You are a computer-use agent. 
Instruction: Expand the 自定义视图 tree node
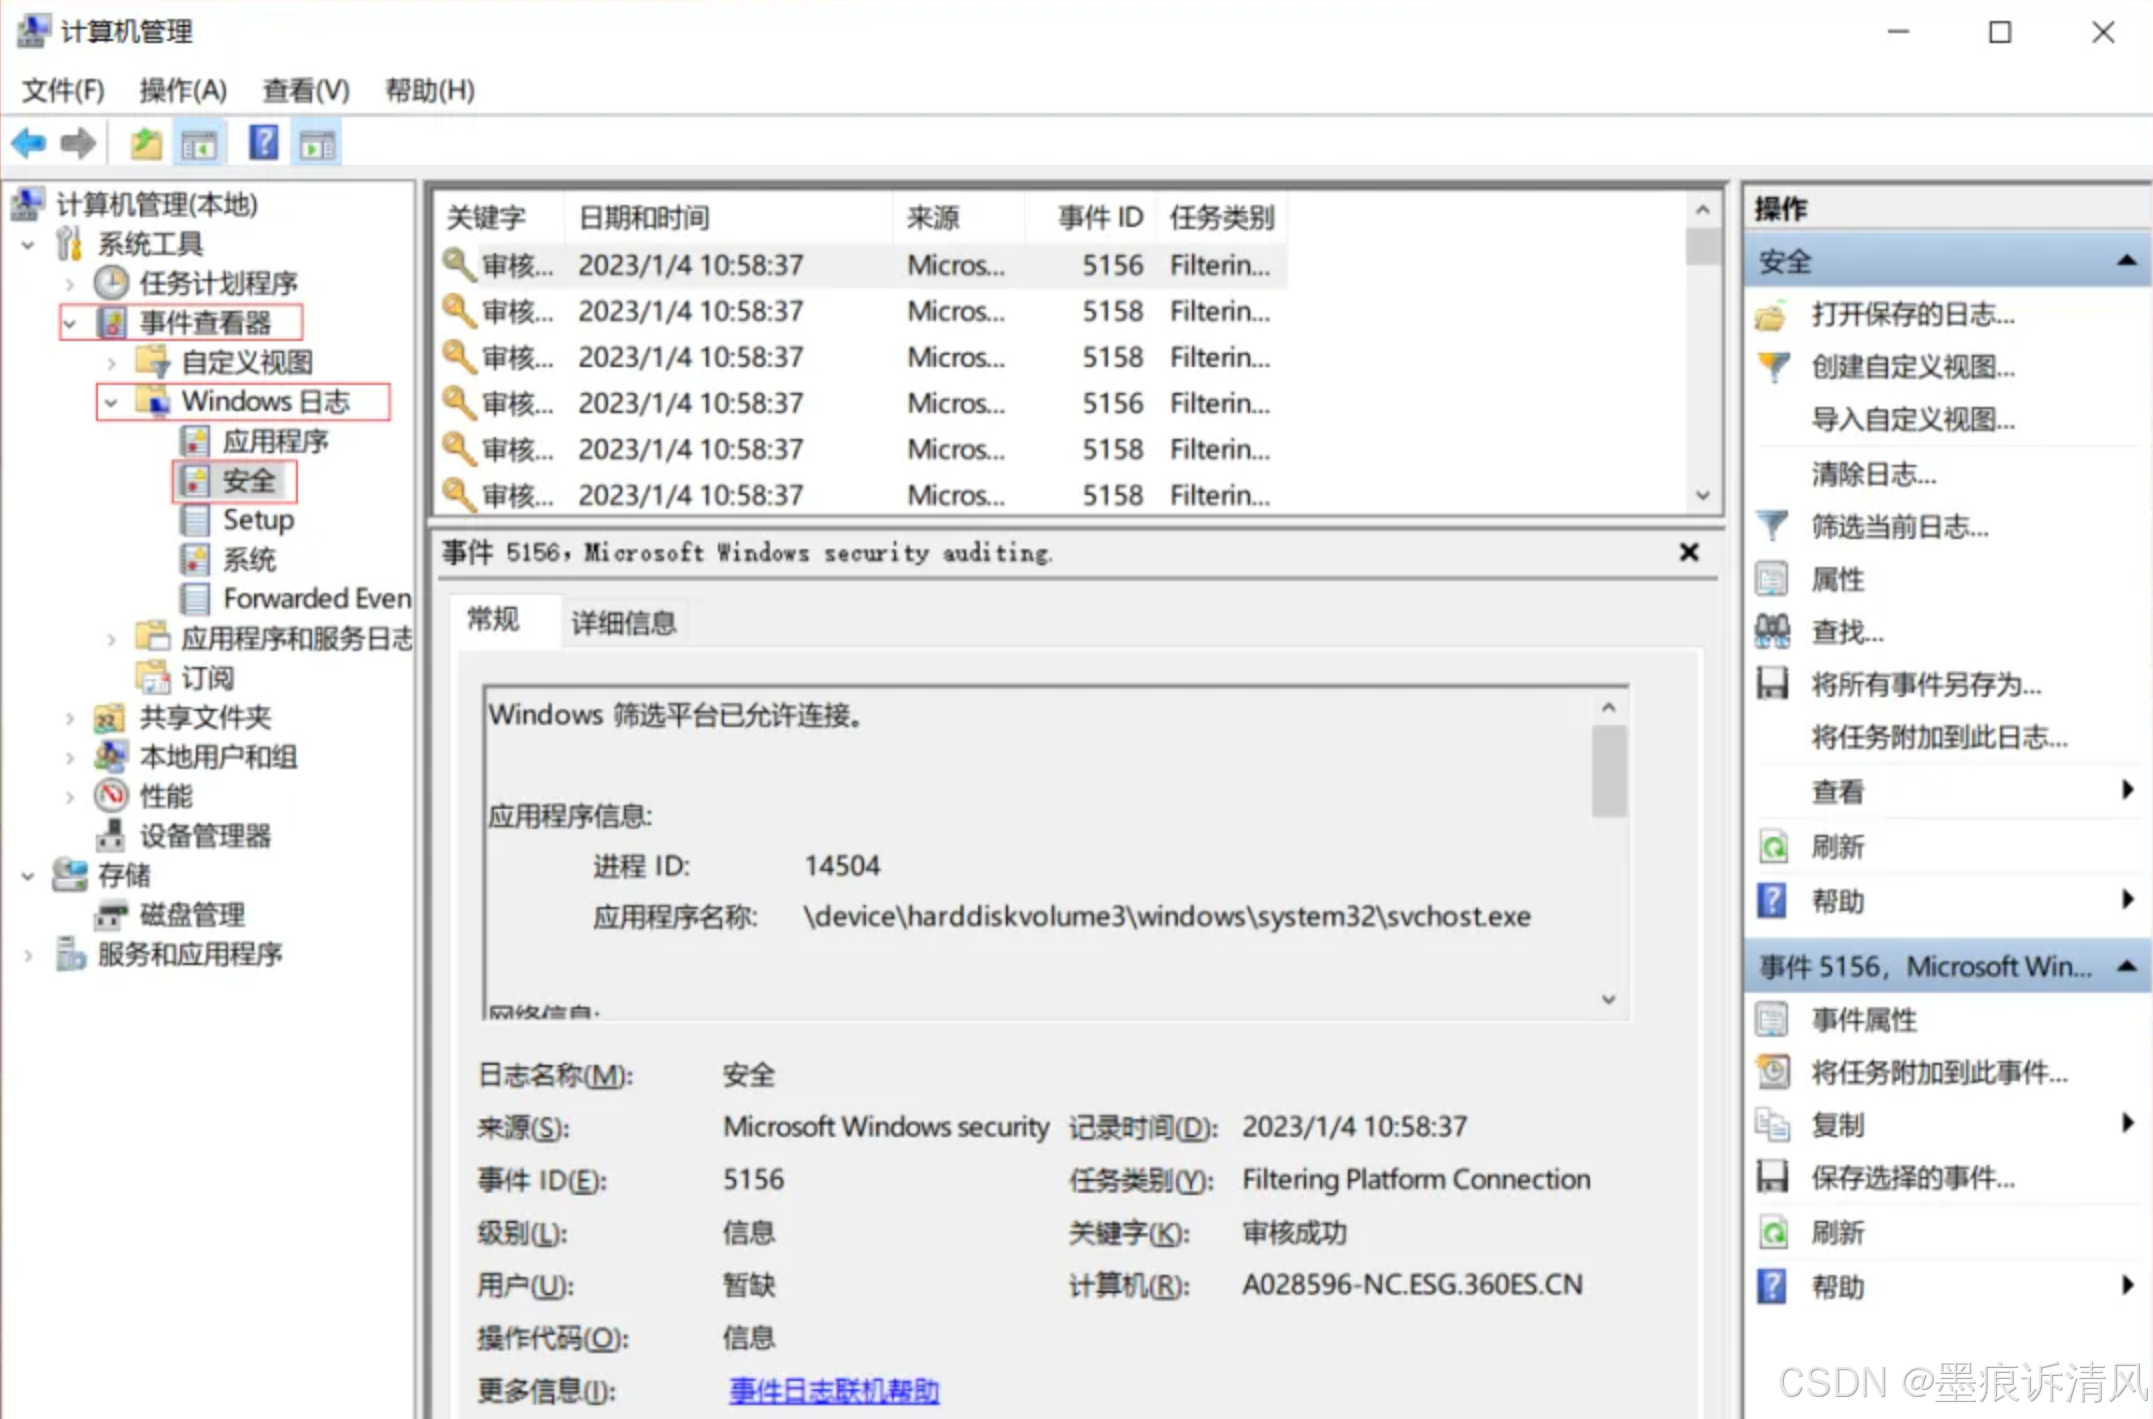111,362
